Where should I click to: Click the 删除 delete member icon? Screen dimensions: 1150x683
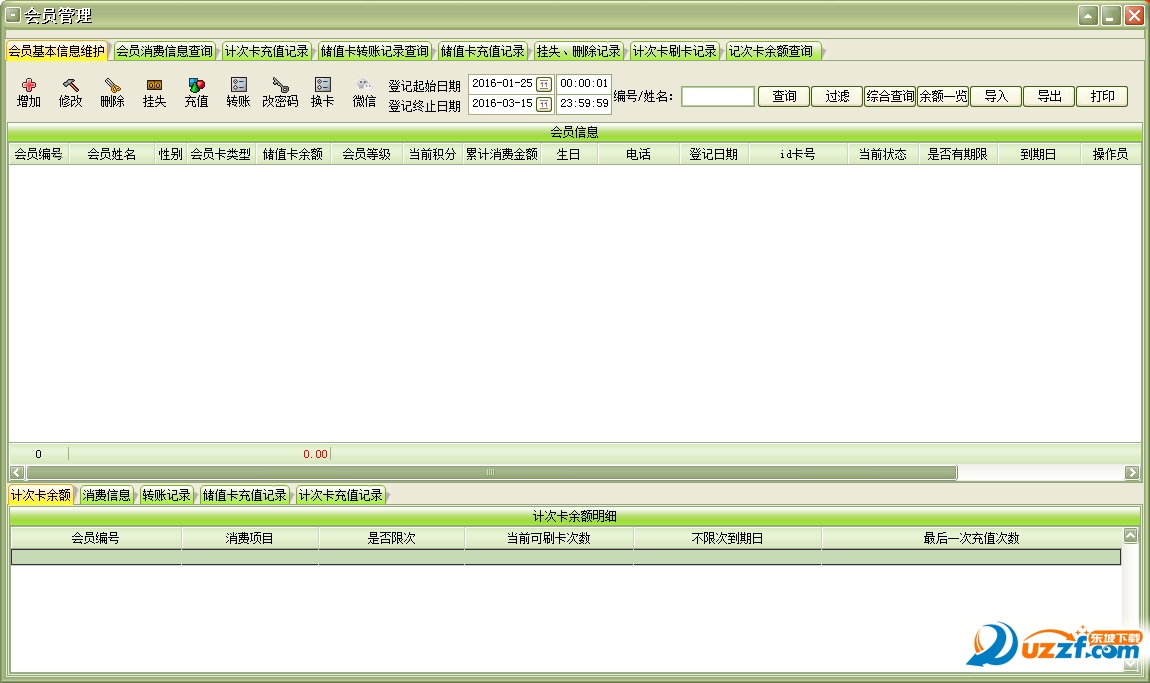tap(112, 85)
